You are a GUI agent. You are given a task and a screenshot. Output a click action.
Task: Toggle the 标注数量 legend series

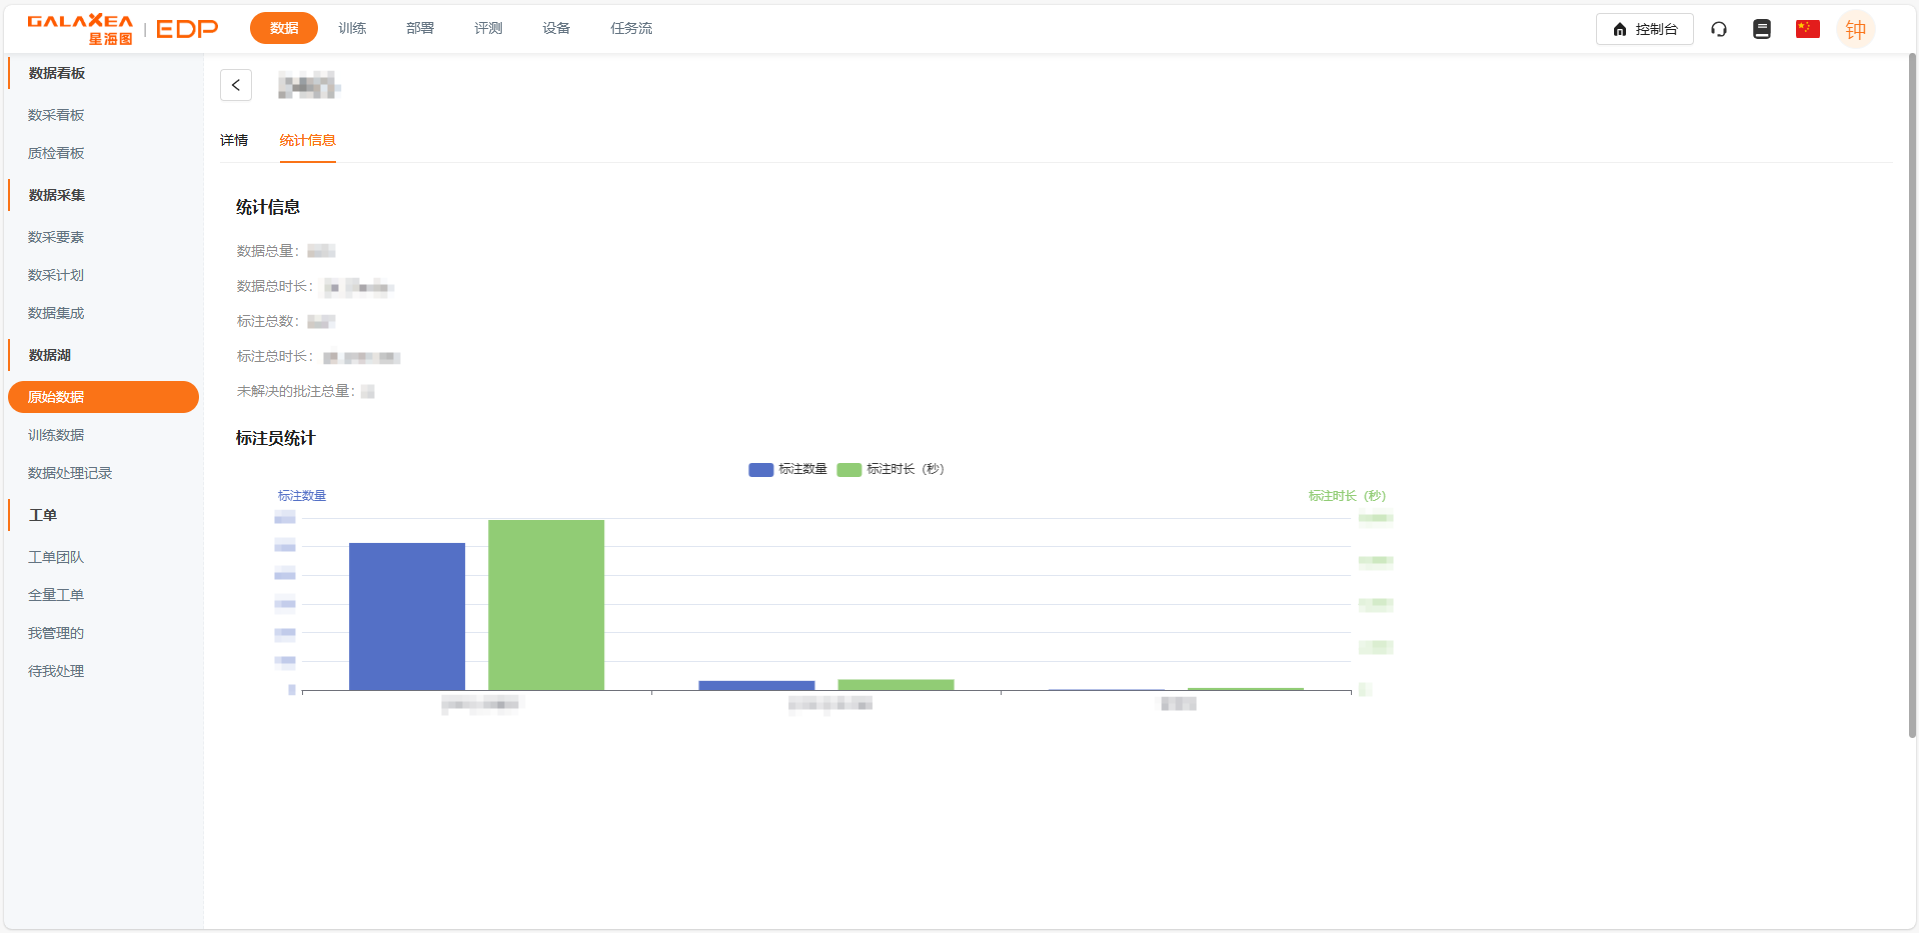pos(788,469)
